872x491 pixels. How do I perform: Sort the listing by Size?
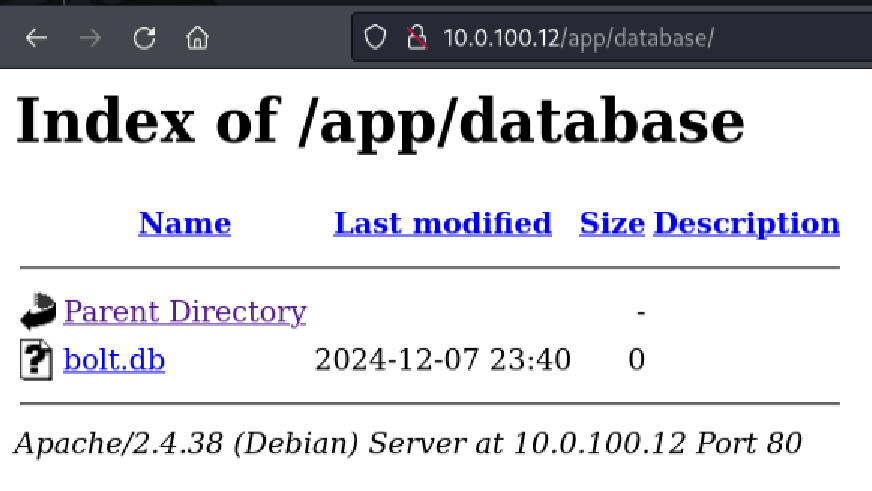(x=611, y=223)
